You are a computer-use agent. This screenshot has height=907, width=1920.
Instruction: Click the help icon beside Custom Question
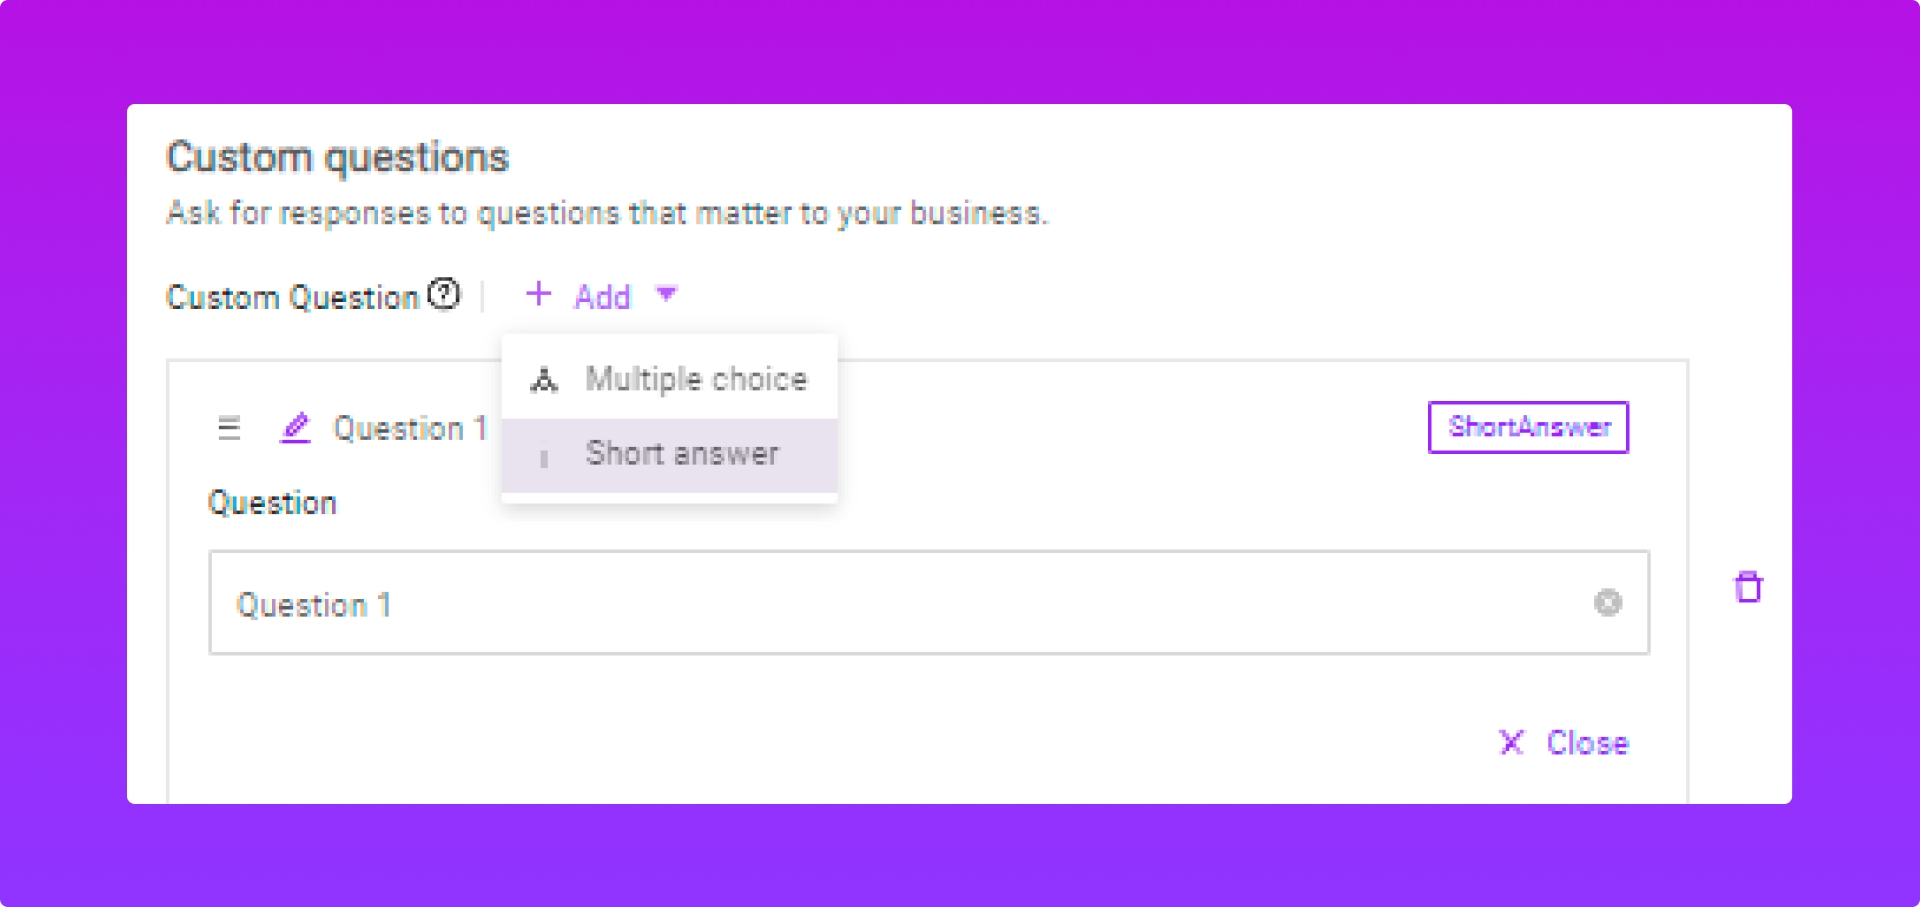[x=444, y=294]
